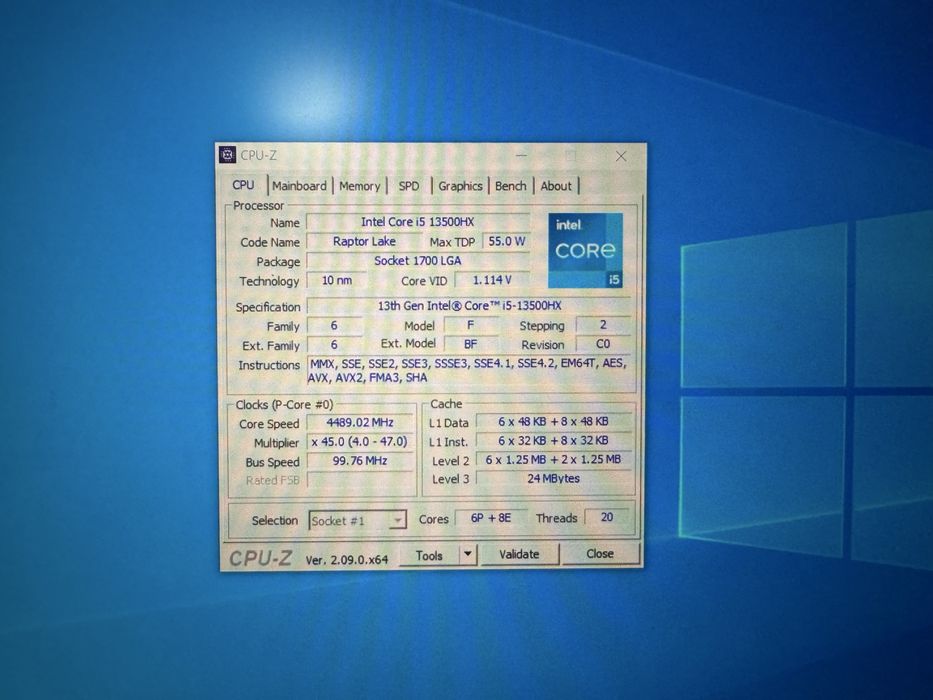Click the version text Ver. 2.09.0.x64

pyautogui.click(x=347, y=560)
